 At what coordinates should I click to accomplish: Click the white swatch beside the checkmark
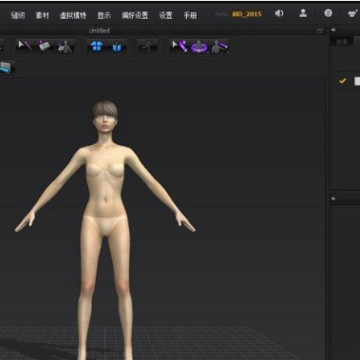pos(357,81)
